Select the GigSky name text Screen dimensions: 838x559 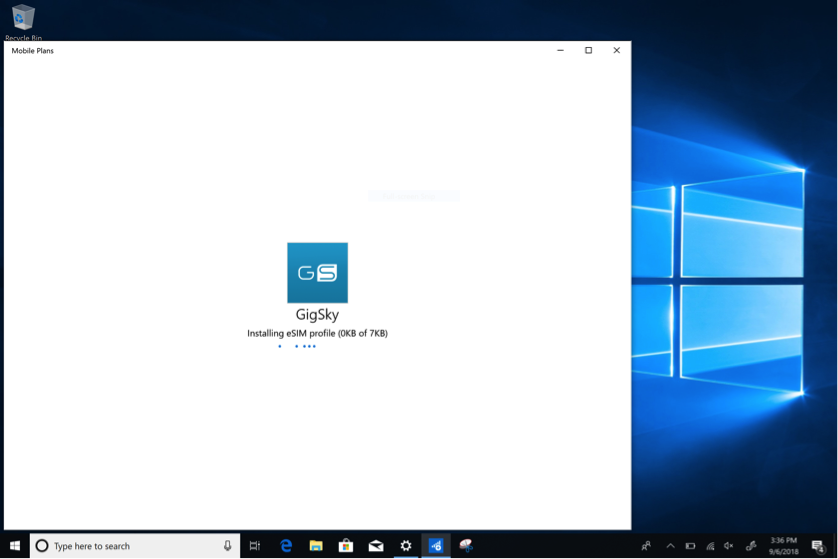tap(317, 314)
